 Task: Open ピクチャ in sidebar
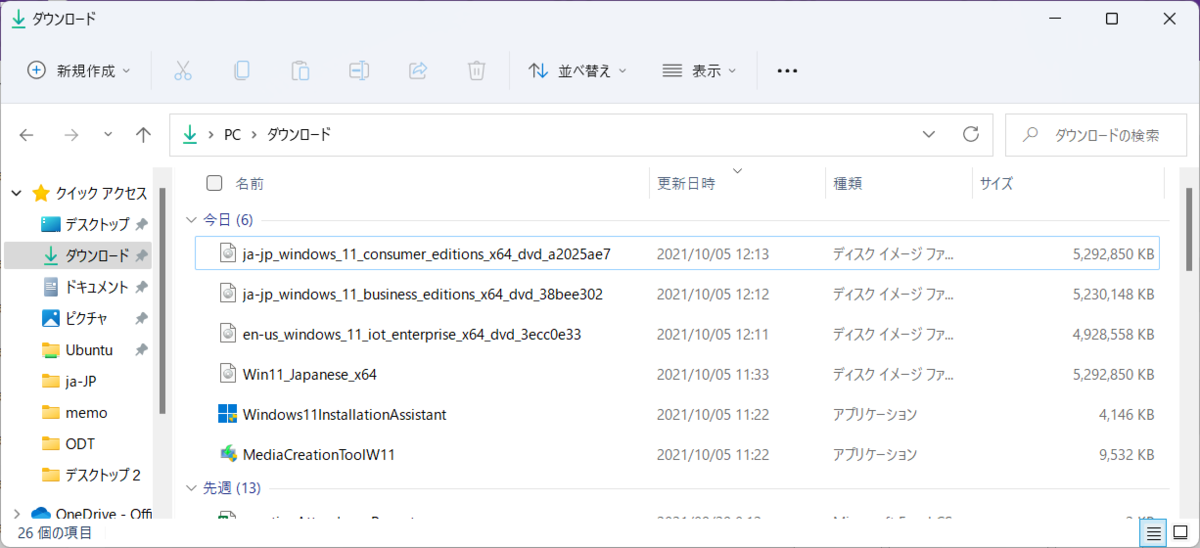click(75, 318)
